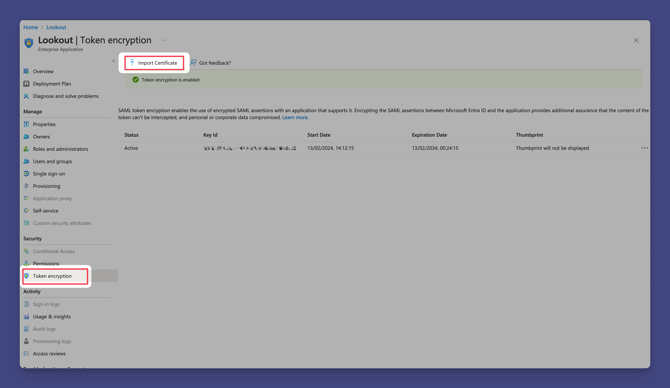
Task: Click the Conditional Access icon
Action: point(26,251)
